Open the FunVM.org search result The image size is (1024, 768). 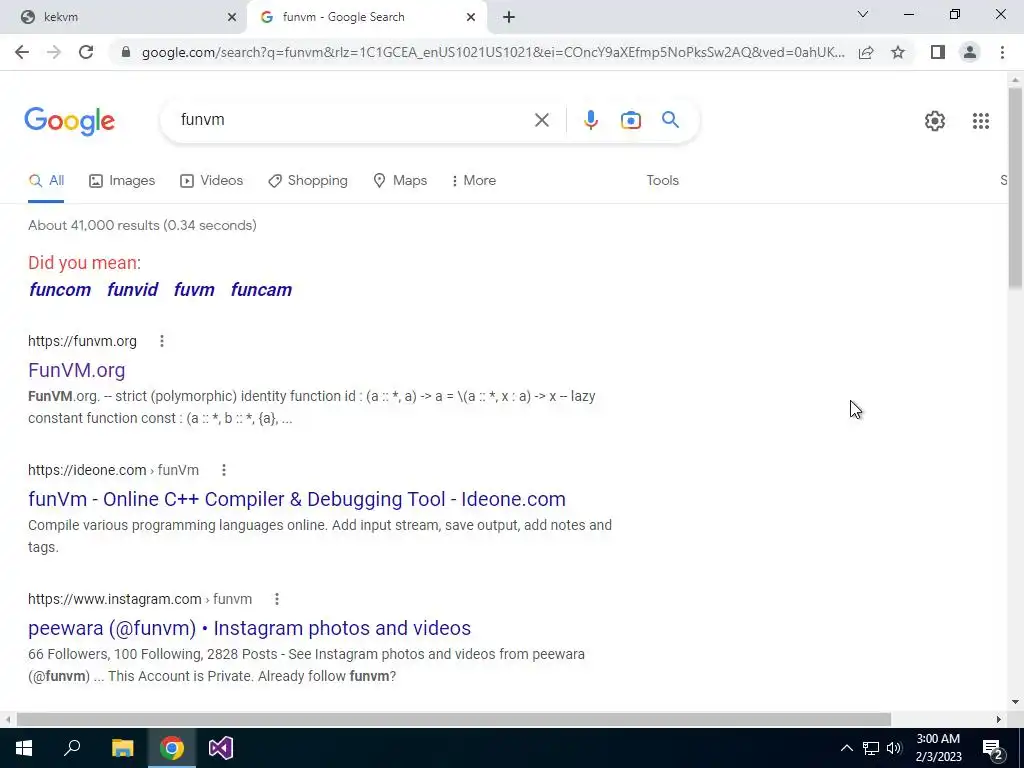pos(76,370)
